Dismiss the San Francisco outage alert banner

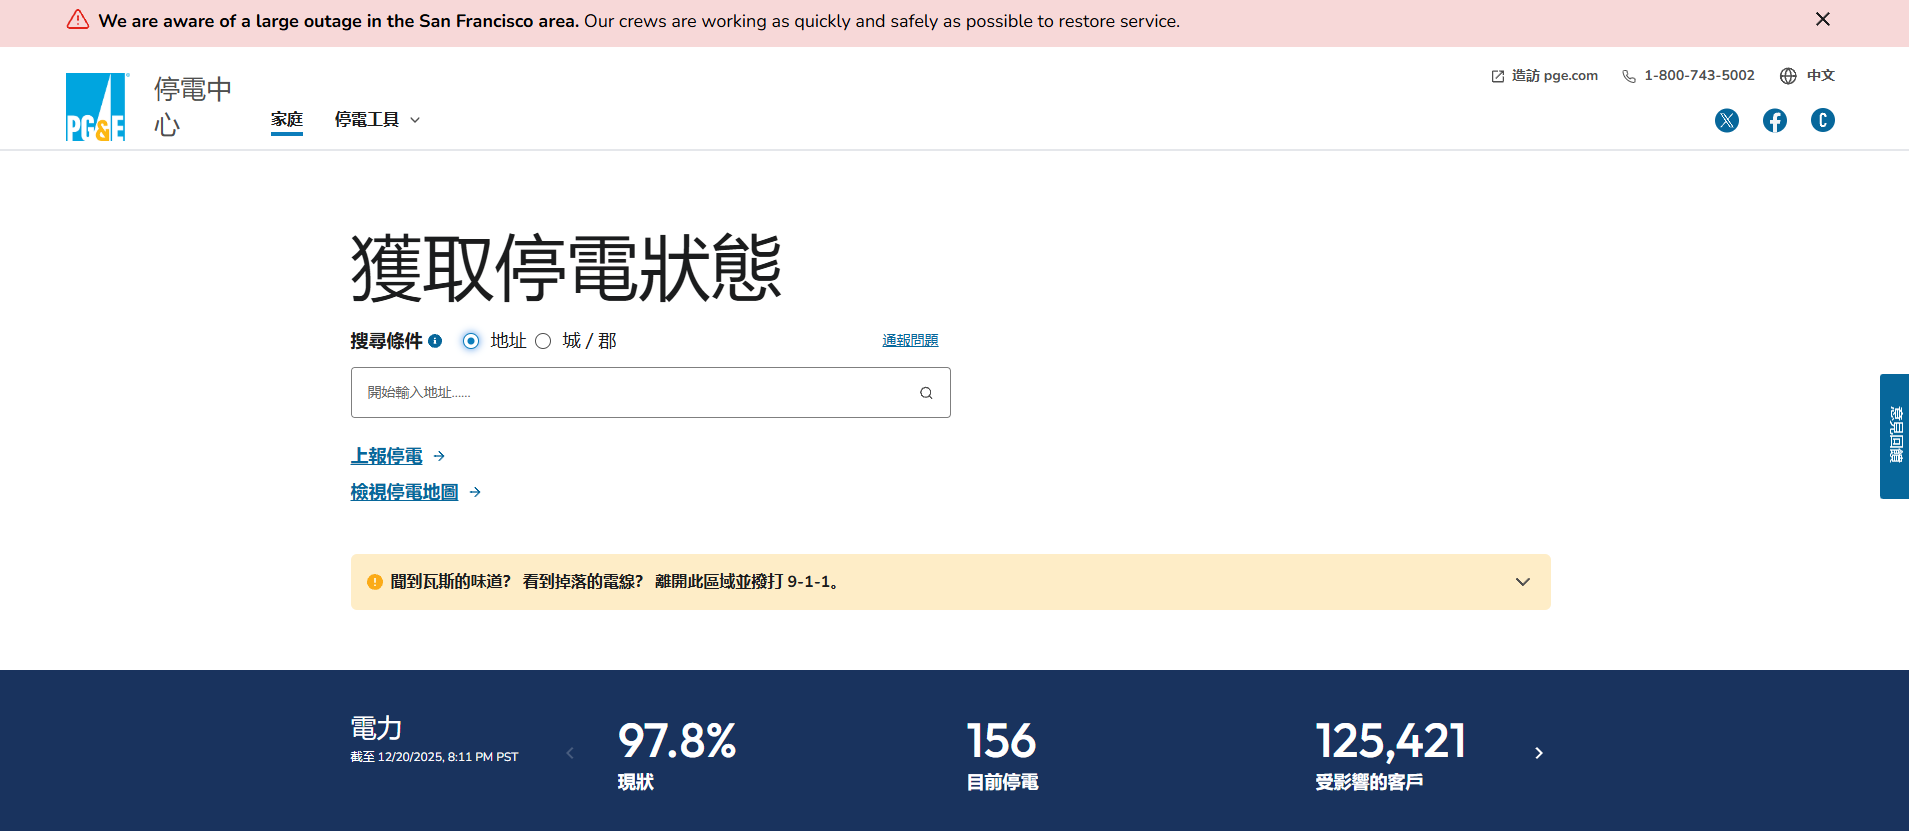1822,20
